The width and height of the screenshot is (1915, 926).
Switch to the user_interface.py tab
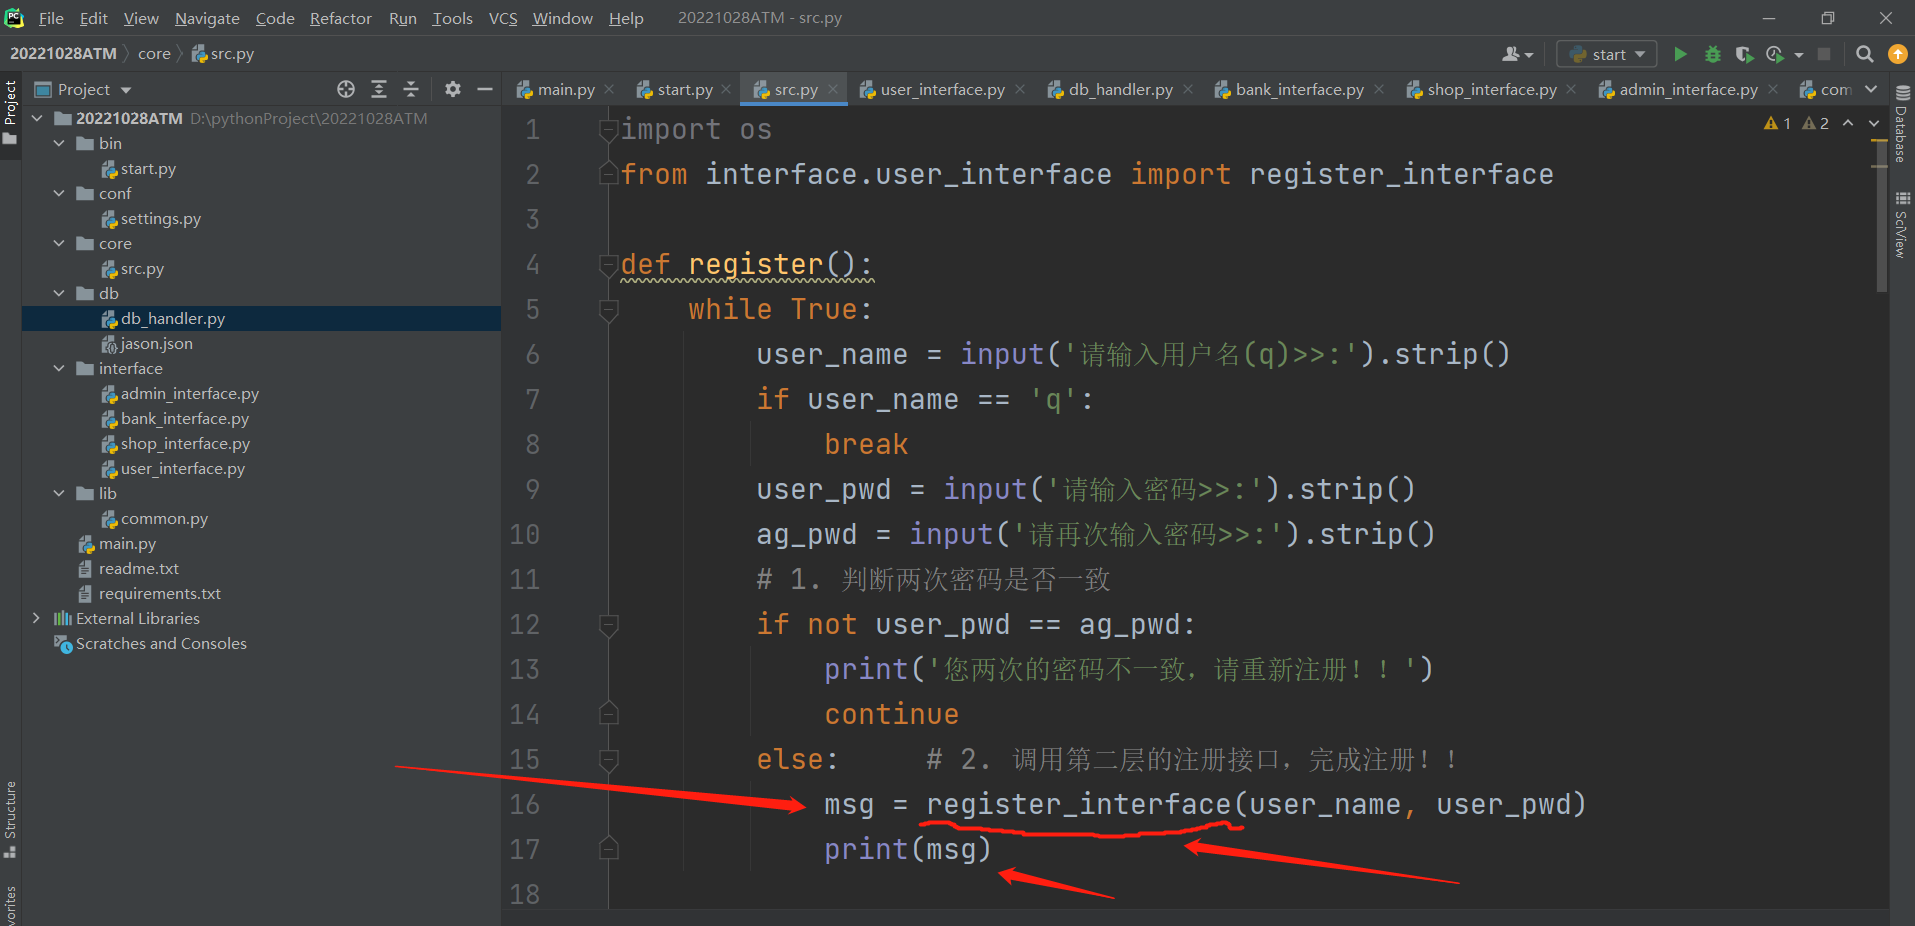point(942,89)
